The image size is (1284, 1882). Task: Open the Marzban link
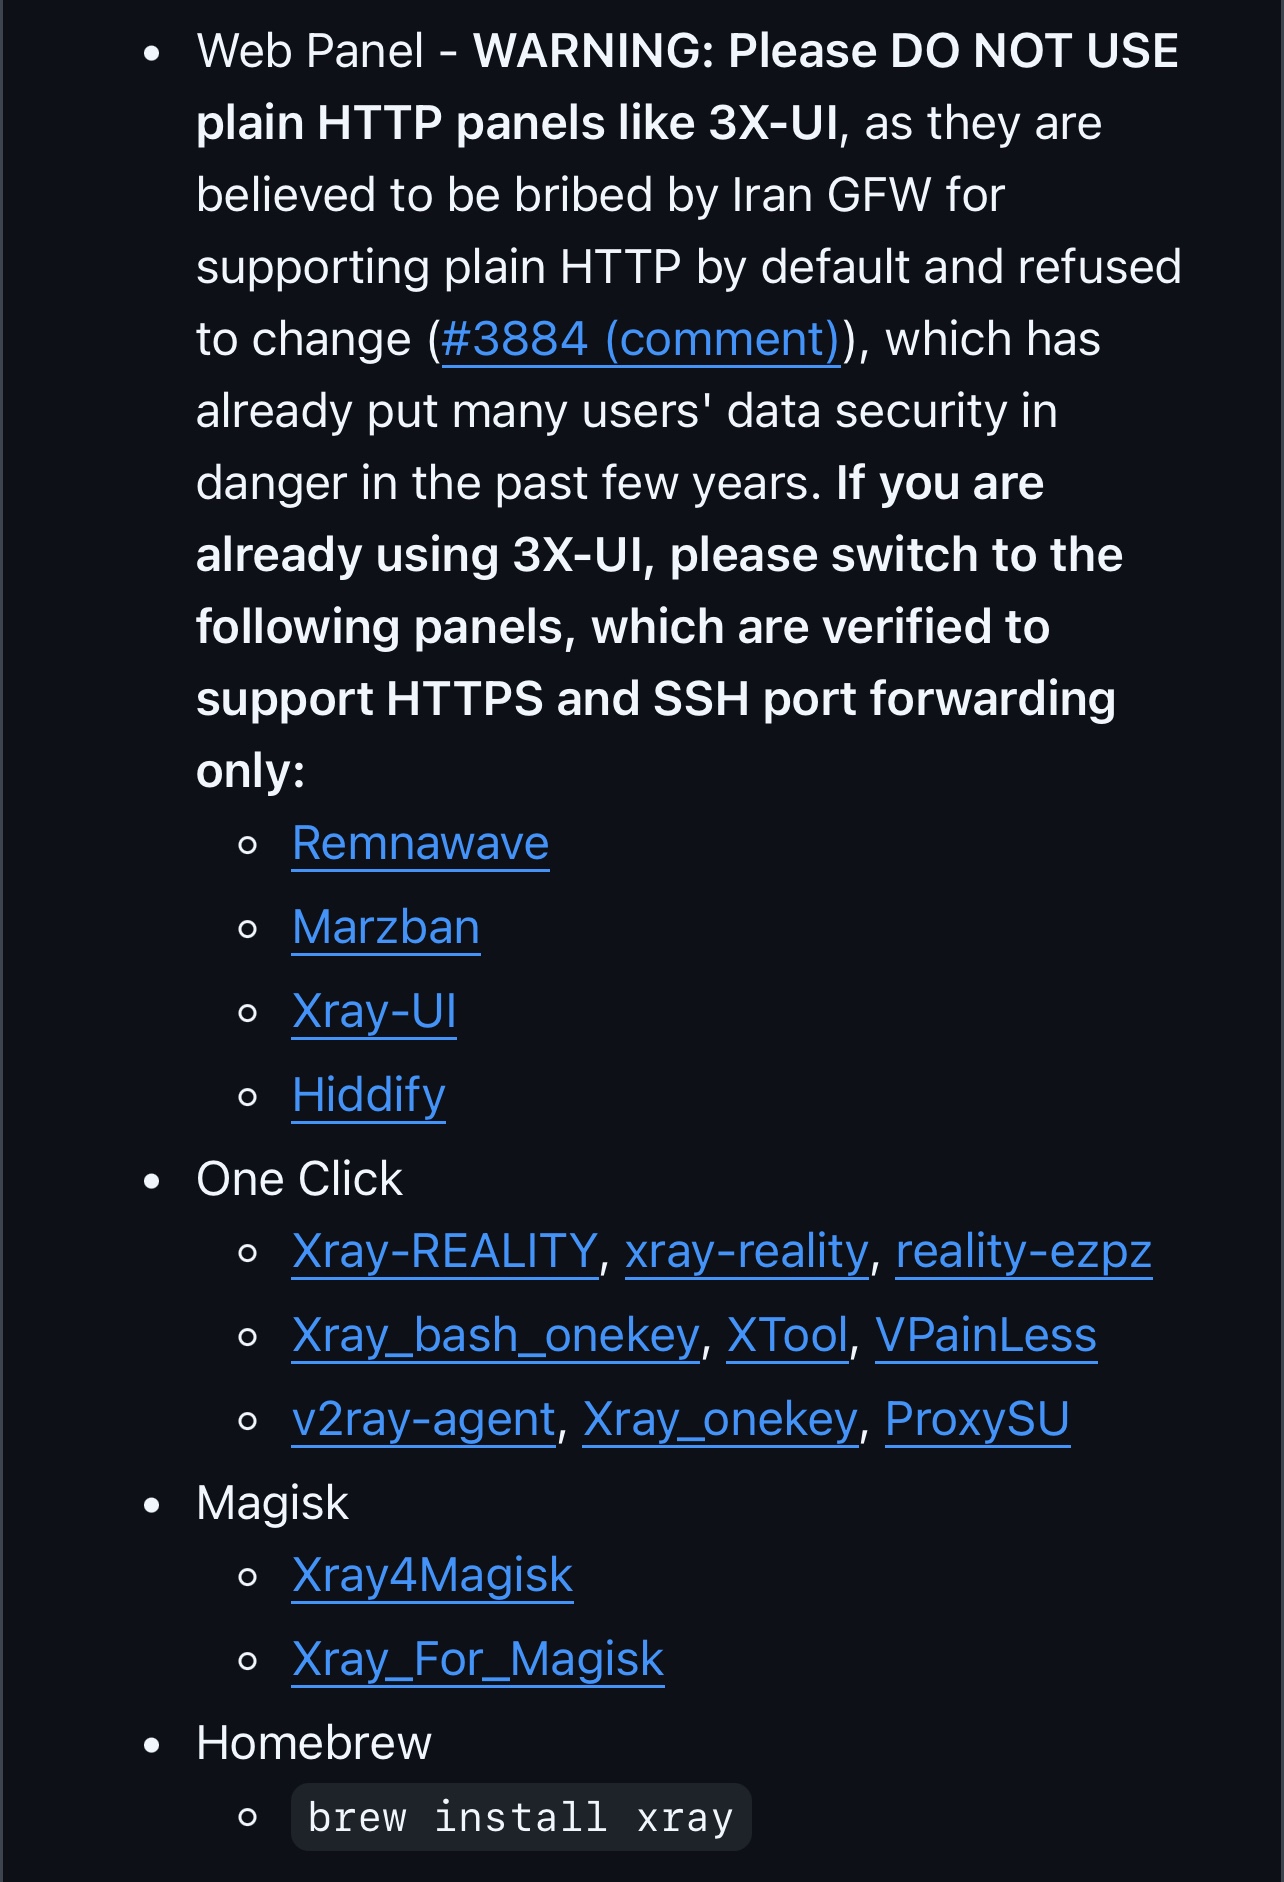[386, 927]
